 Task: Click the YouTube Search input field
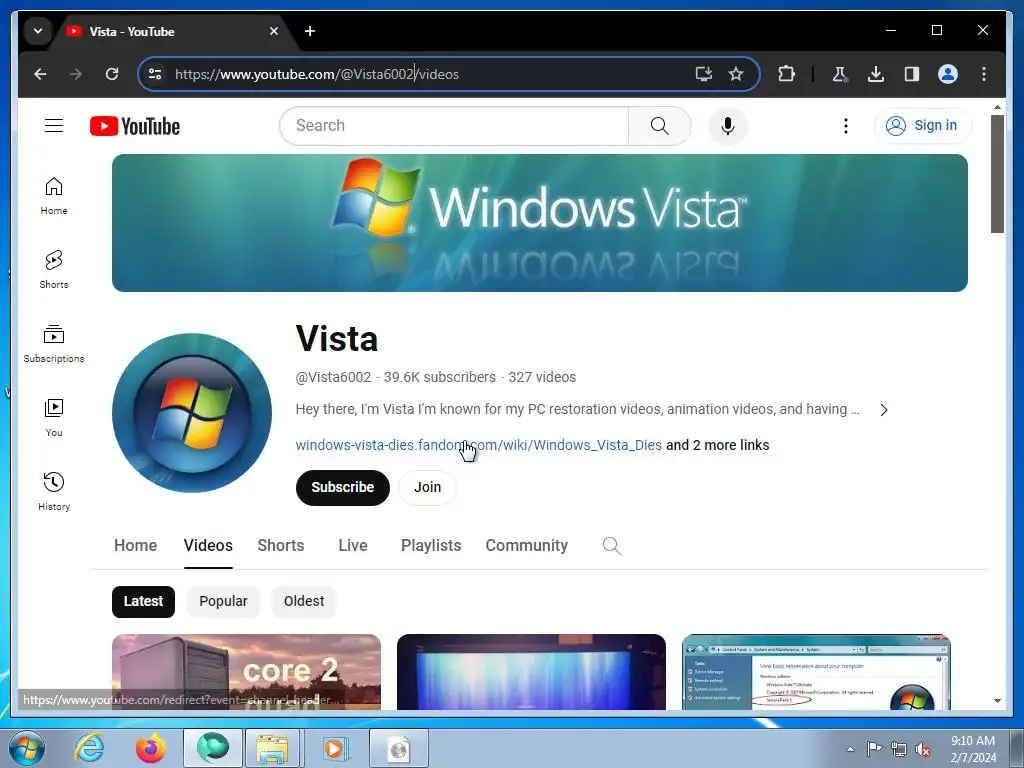[455, 125]
